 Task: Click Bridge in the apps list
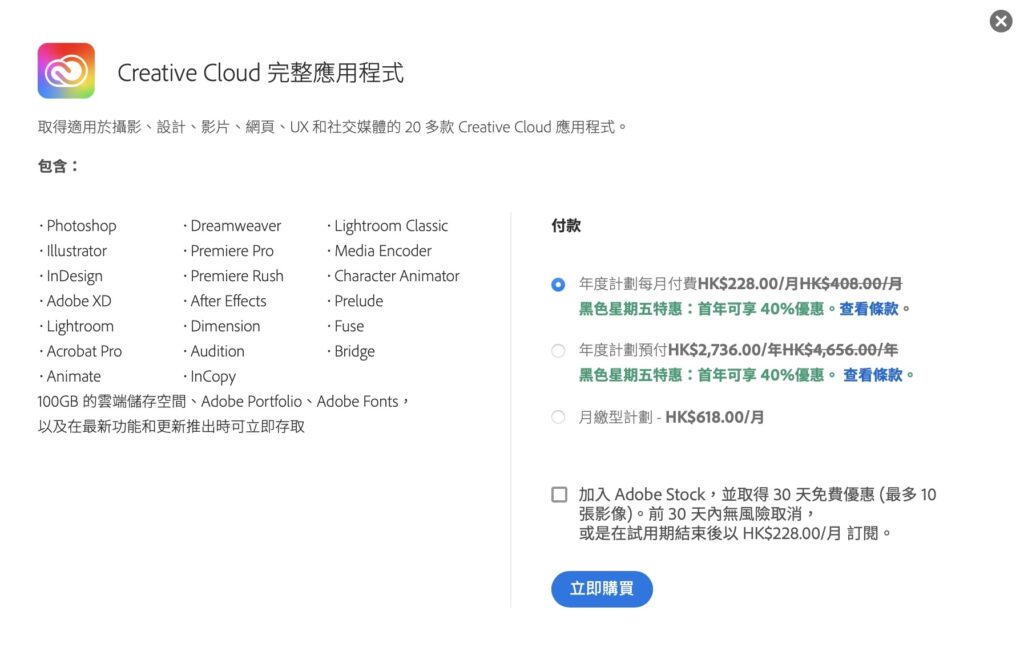[354, 352]
